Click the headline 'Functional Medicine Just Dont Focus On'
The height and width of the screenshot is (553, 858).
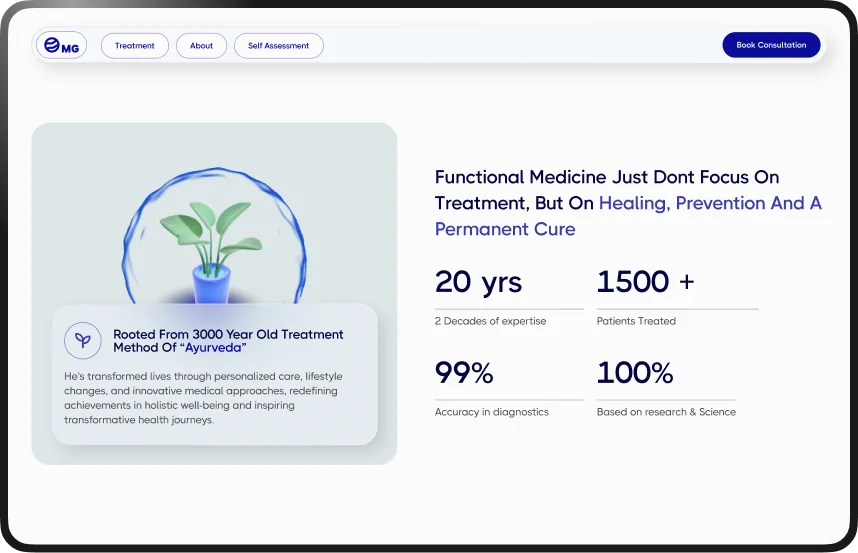(x=607, y=177)
